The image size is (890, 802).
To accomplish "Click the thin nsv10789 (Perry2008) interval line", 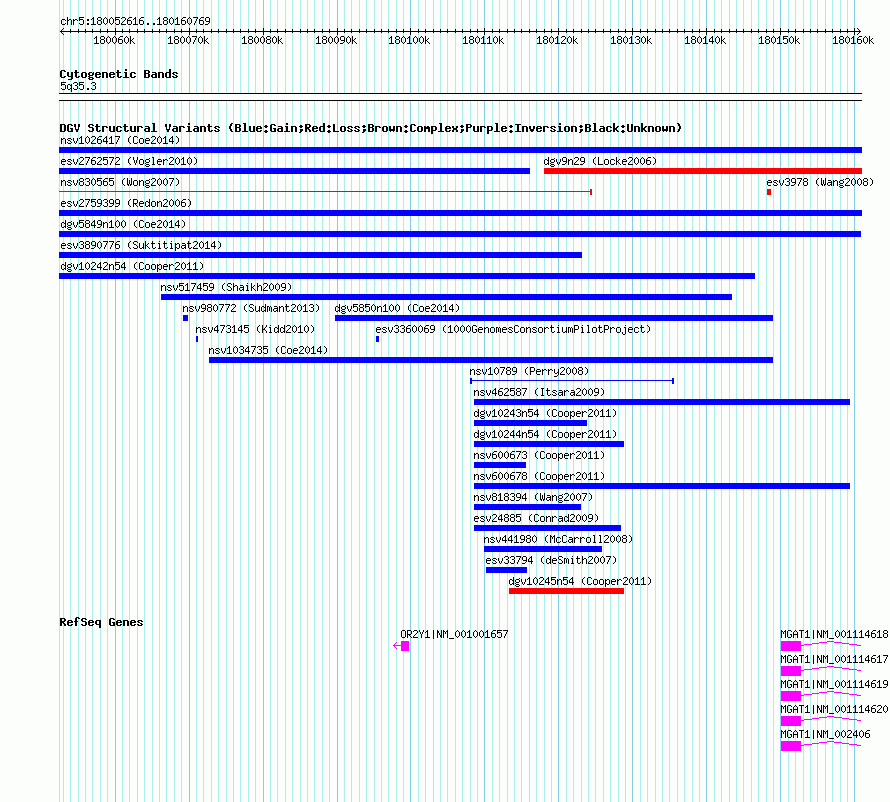I will (572, 381).
